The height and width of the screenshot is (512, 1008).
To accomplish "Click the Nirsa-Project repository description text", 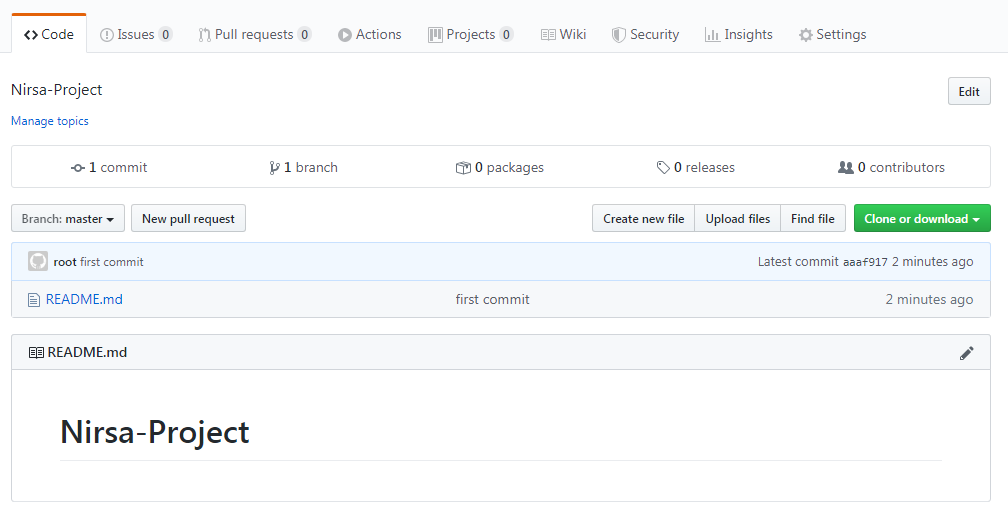I will tap(57, 89).
